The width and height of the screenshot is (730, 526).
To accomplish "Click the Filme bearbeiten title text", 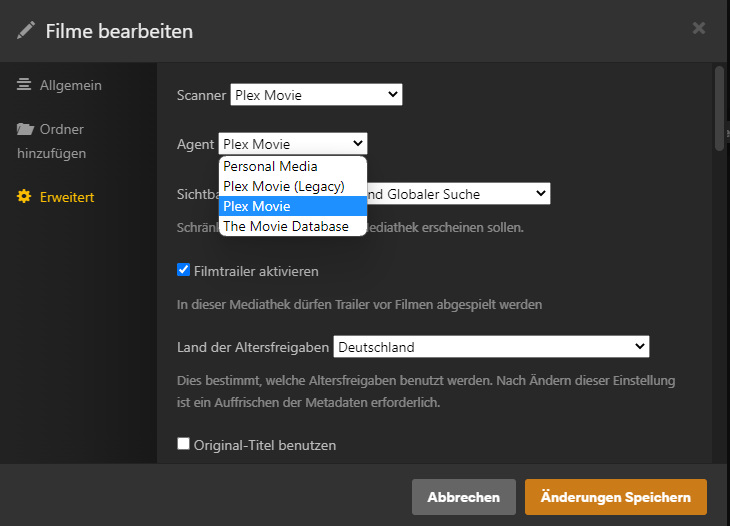I will point(119,31).
